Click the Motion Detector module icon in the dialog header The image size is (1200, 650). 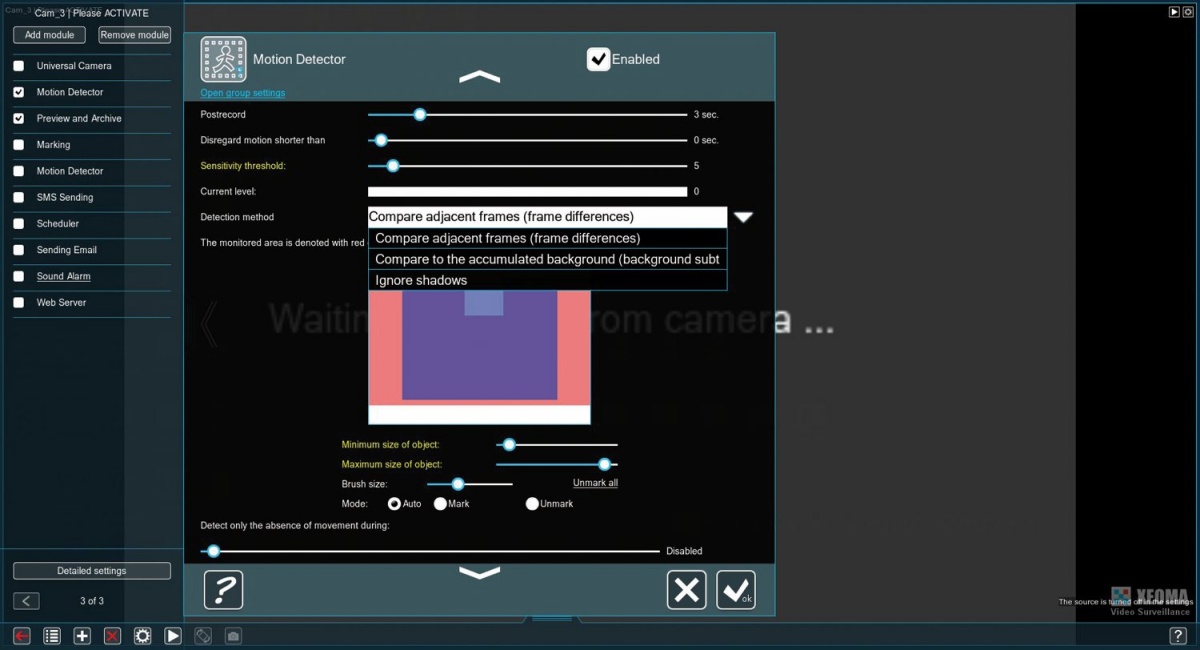coord(223,59)
